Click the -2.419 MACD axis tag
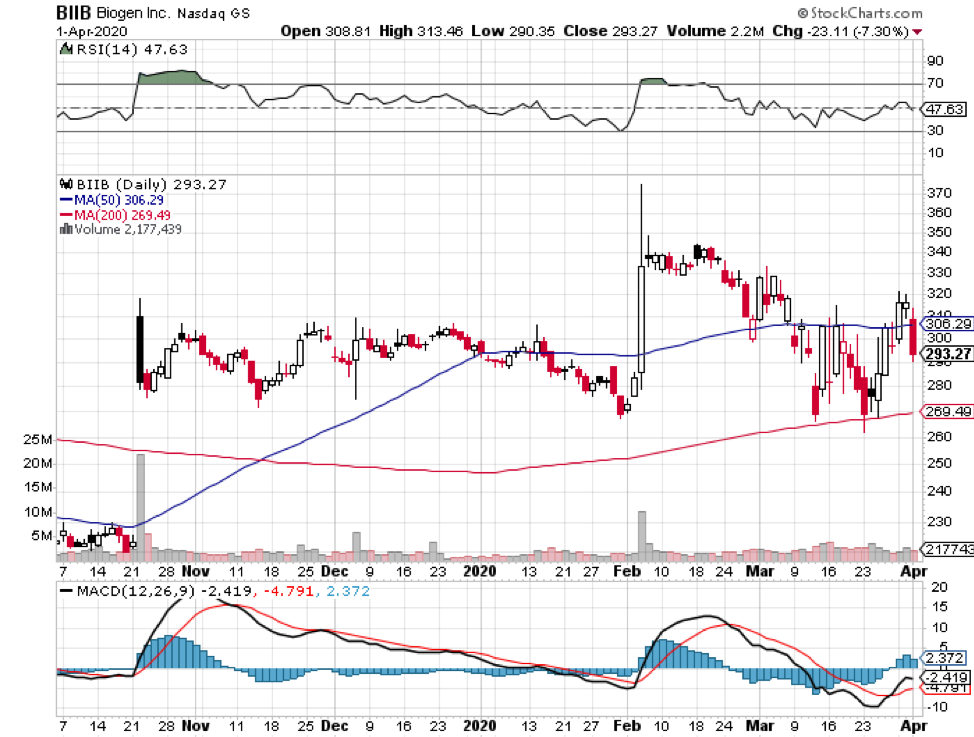Screen dimensions: 974x737 click(946, 677)
